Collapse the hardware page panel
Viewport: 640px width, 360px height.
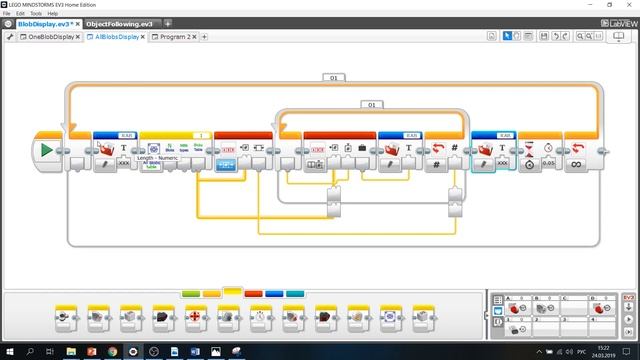pos(486,315)
